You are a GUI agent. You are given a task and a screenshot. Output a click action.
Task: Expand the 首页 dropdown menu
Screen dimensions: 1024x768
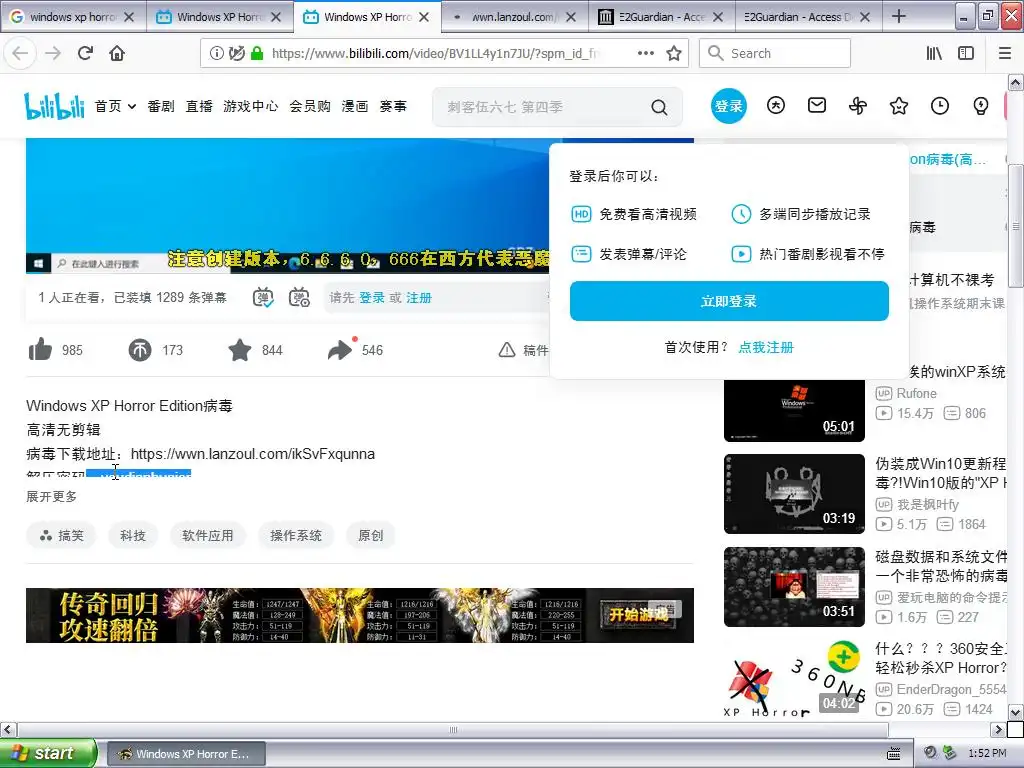(115, 106)
